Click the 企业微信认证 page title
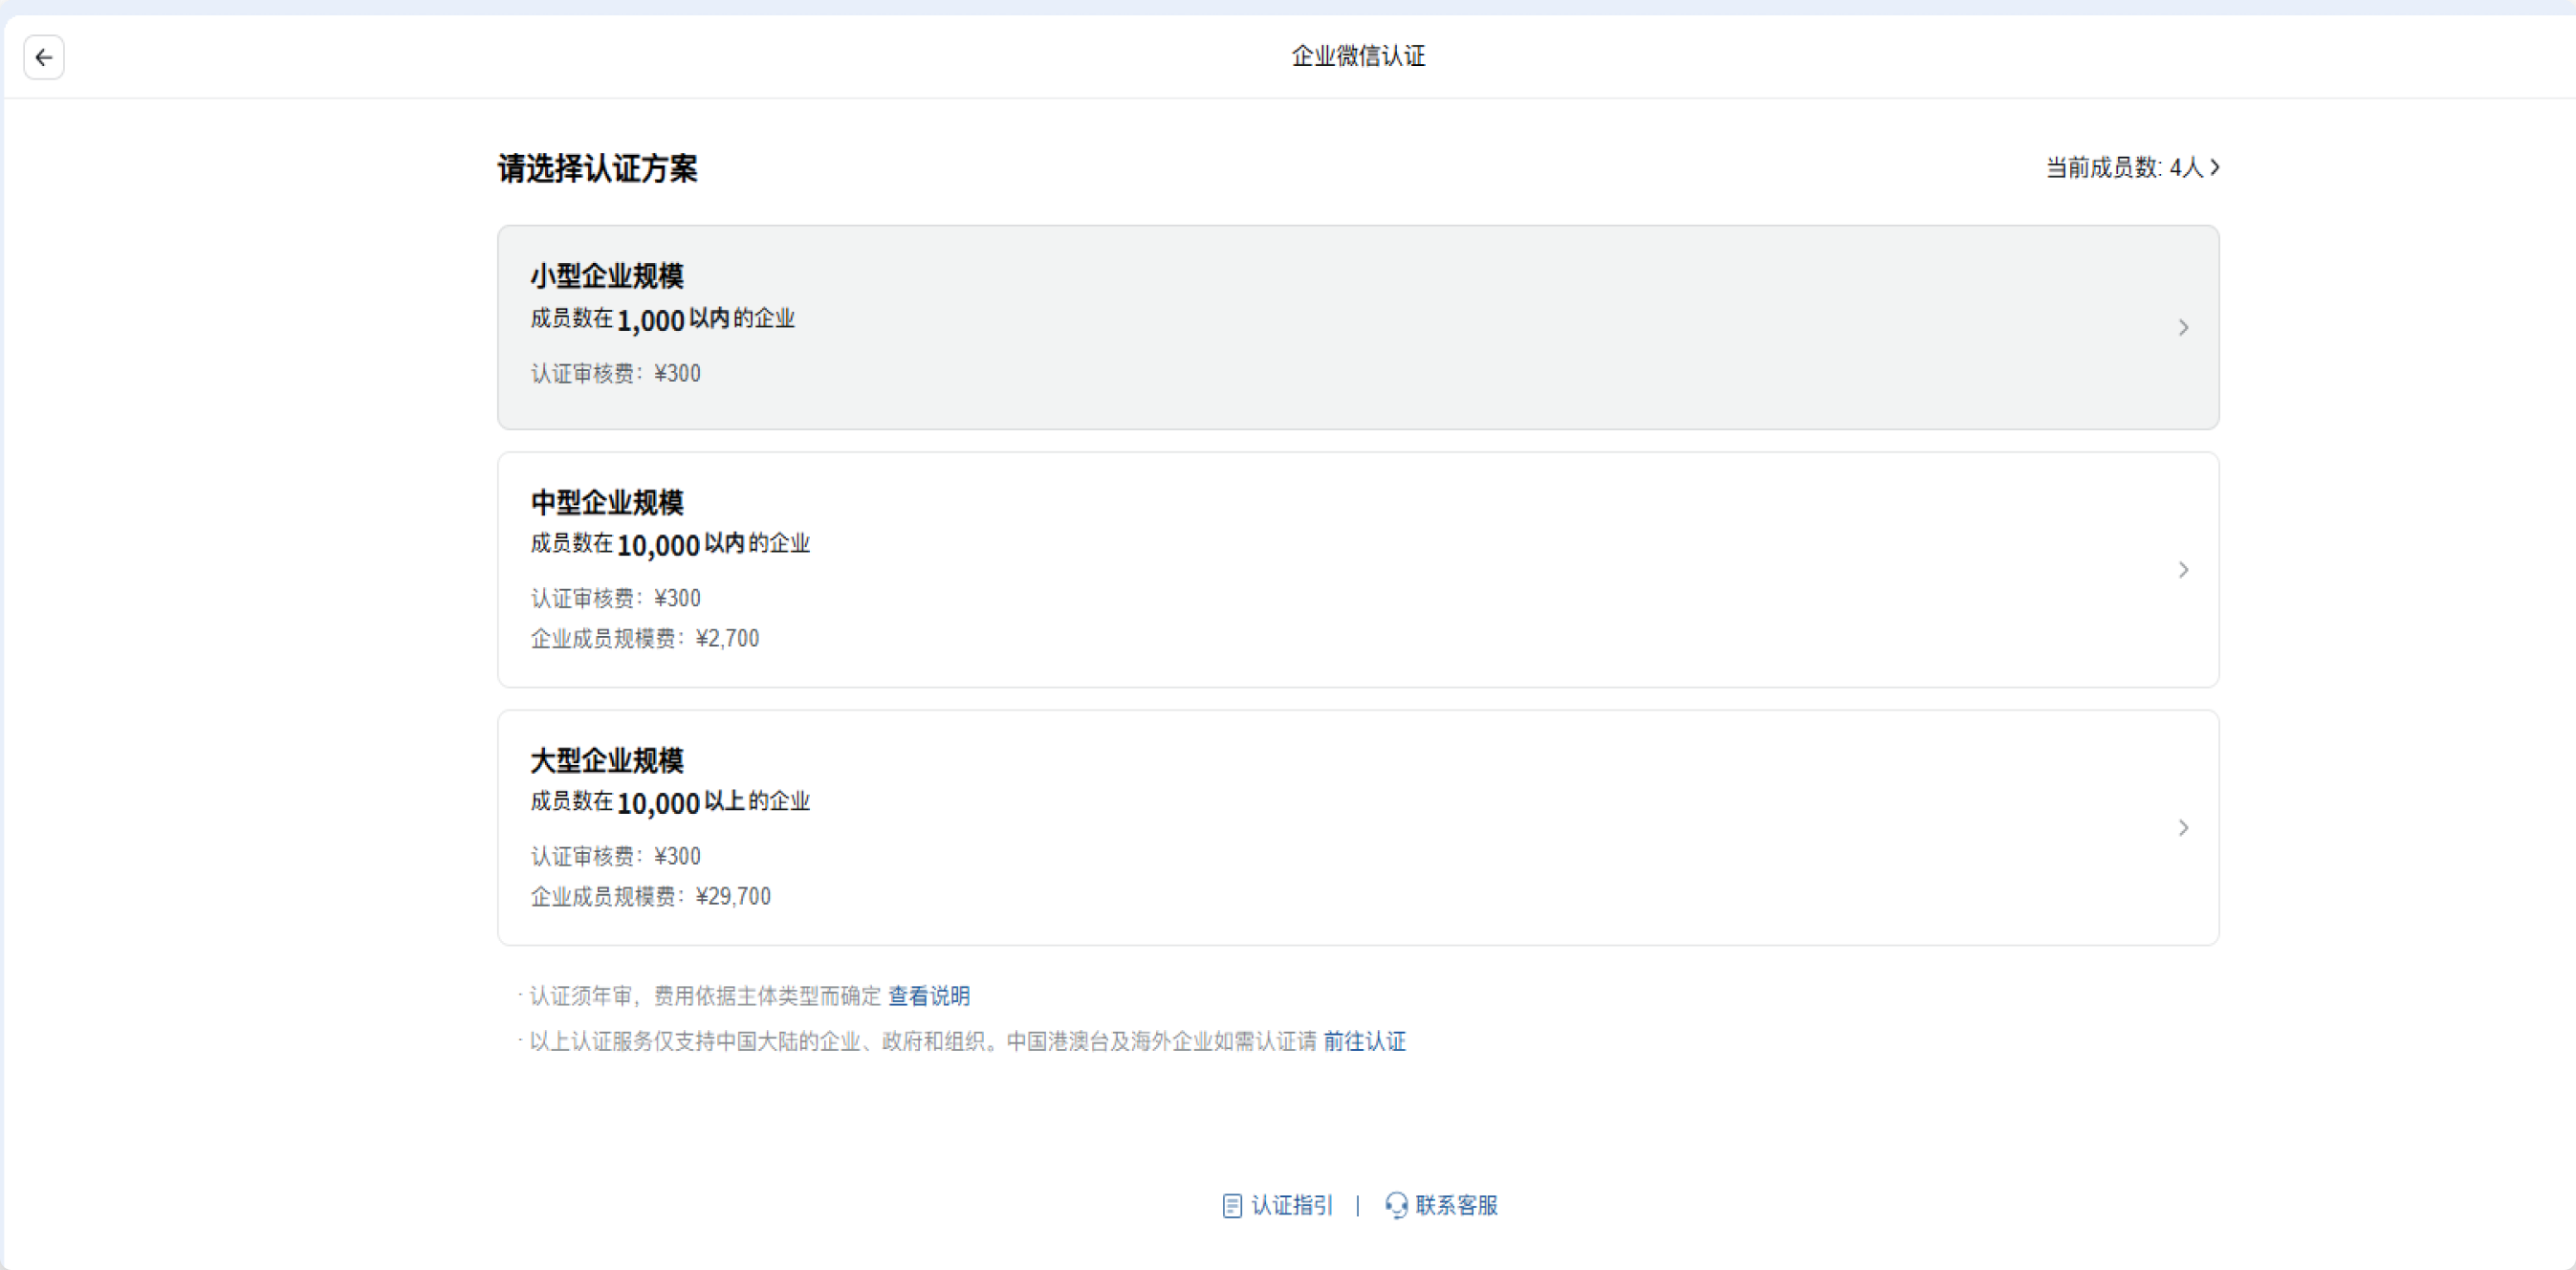2576x1270 pixels. click(1358, 56)
